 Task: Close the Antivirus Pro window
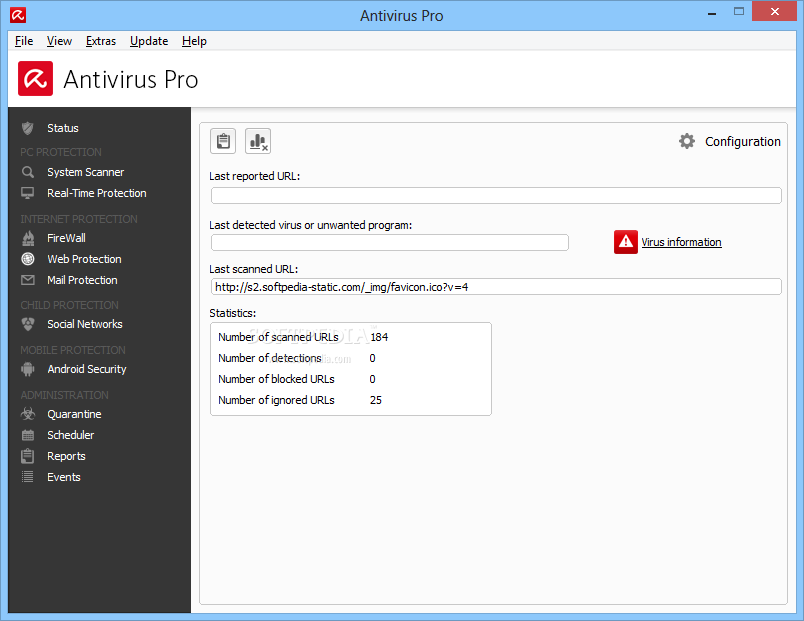click(775, 11)
